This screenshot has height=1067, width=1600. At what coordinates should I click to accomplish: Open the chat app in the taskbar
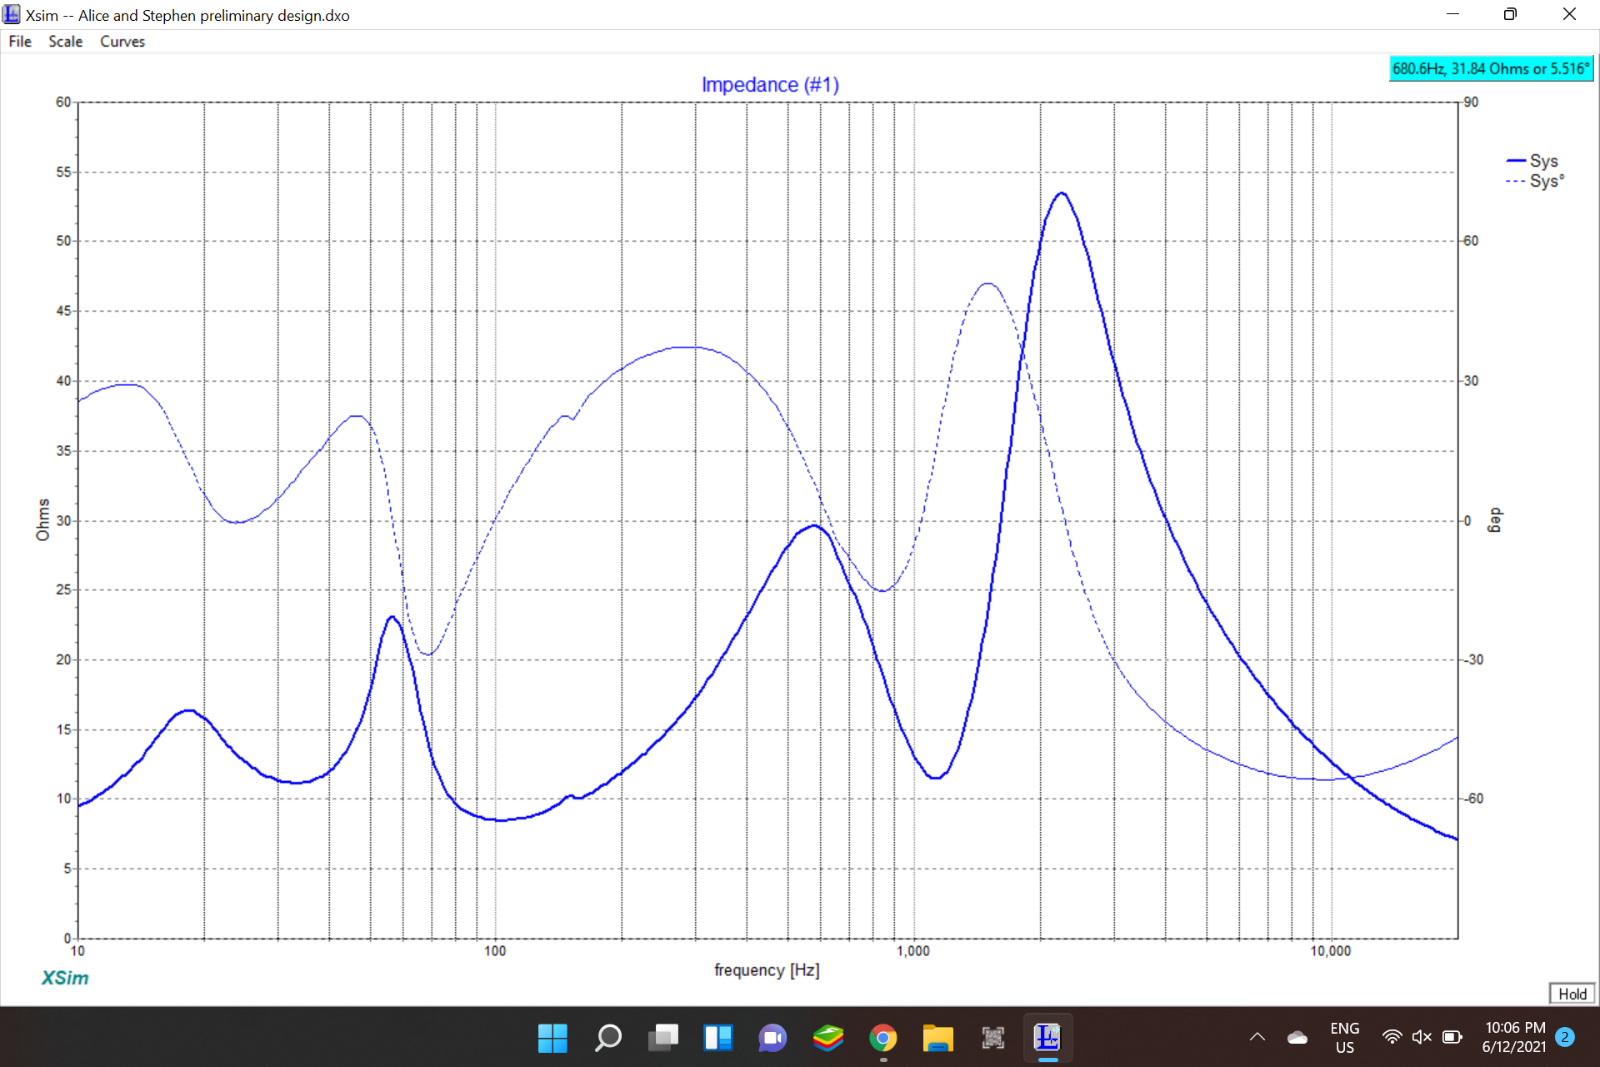point(773,1038)
